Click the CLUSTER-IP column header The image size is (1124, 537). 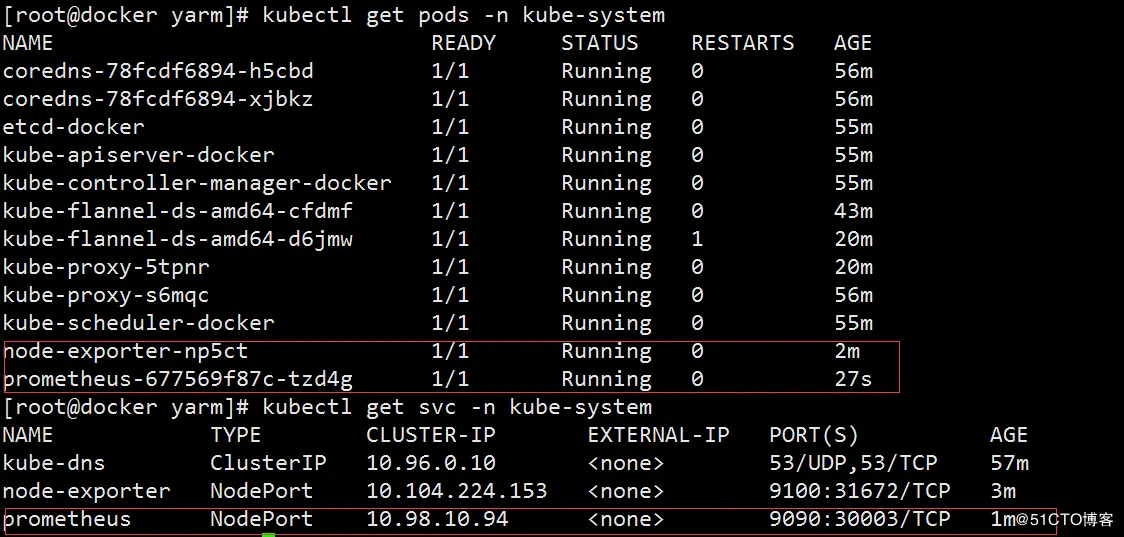pos(431,434)
